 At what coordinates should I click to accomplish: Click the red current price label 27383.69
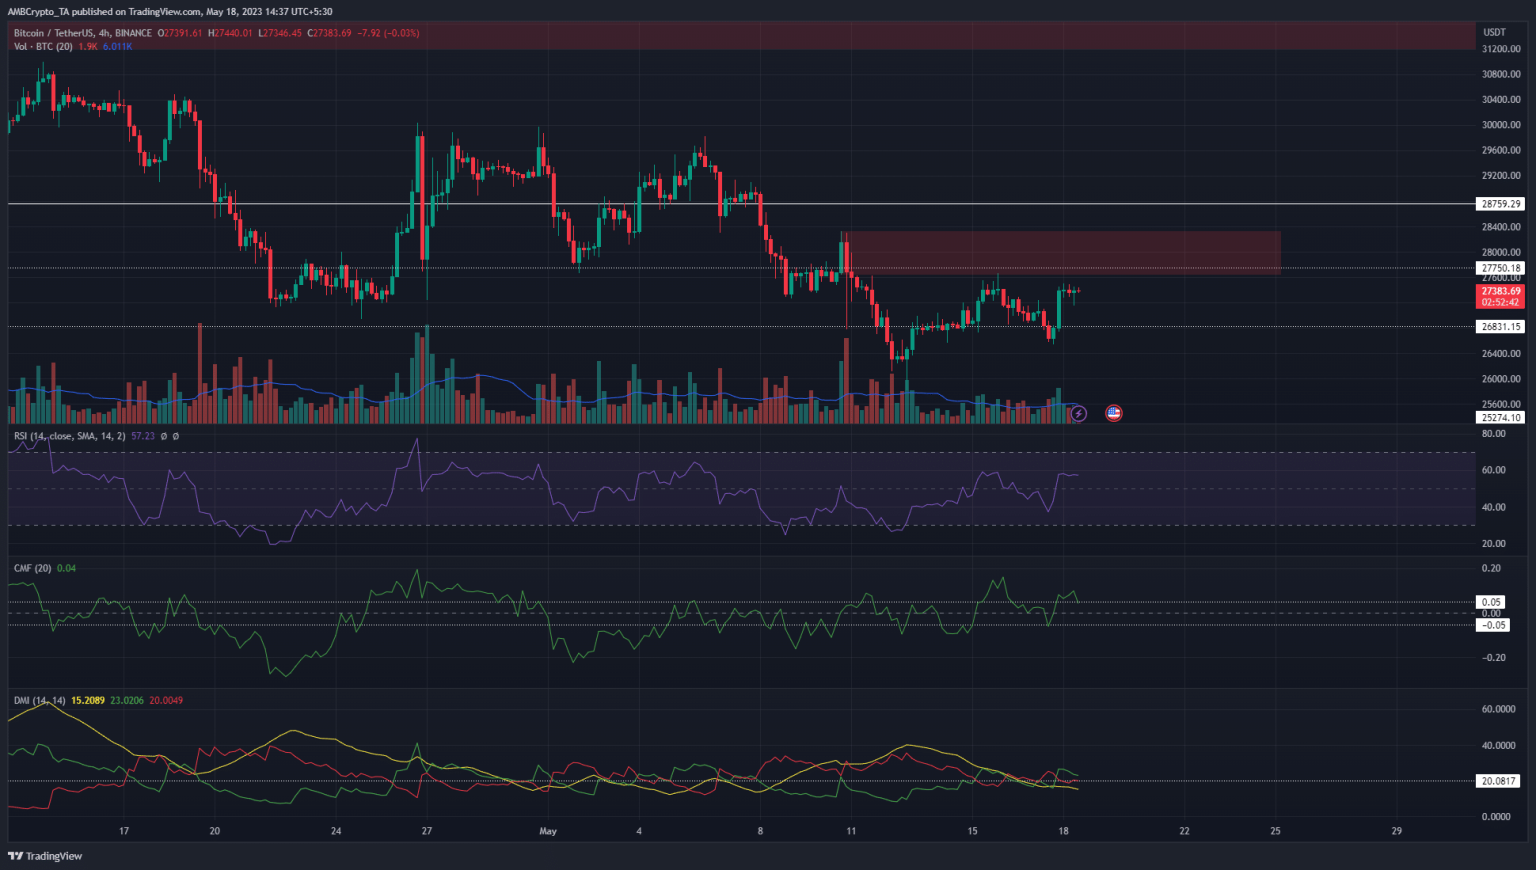(x=1499, y=291)
